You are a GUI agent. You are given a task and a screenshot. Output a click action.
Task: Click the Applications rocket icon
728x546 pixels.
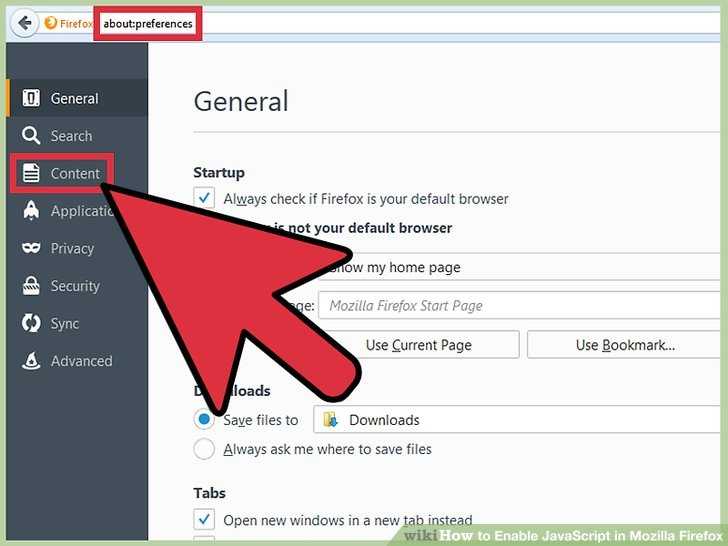[x=31, y=210]
